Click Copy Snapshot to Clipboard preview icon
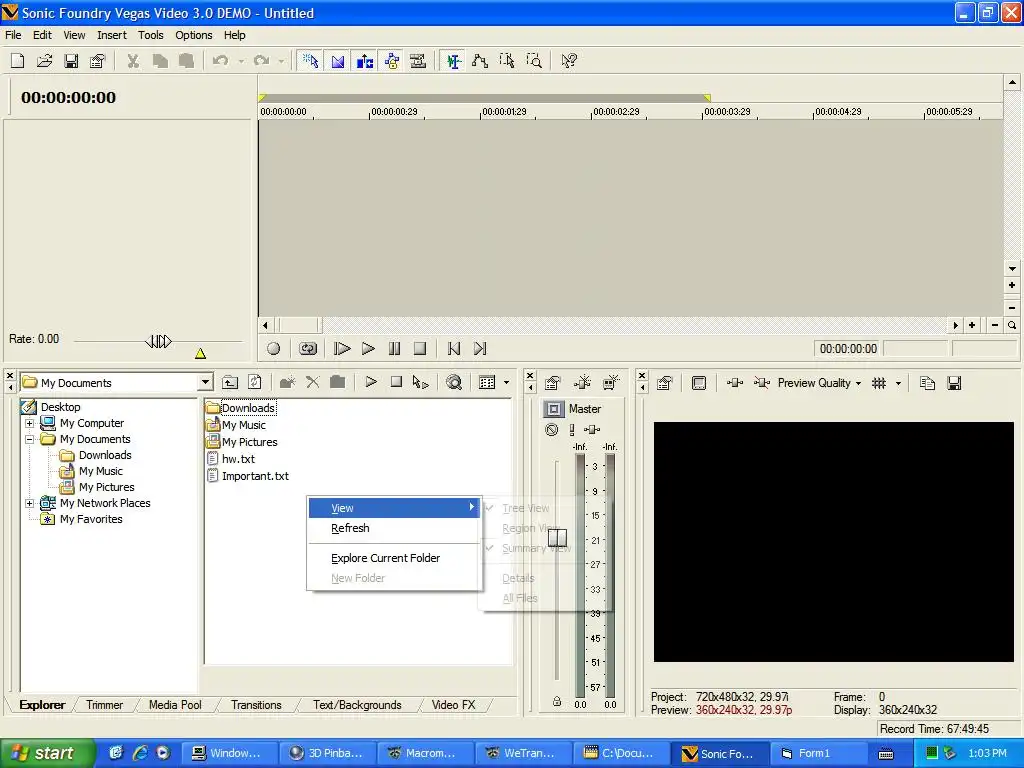 point(927,383)
